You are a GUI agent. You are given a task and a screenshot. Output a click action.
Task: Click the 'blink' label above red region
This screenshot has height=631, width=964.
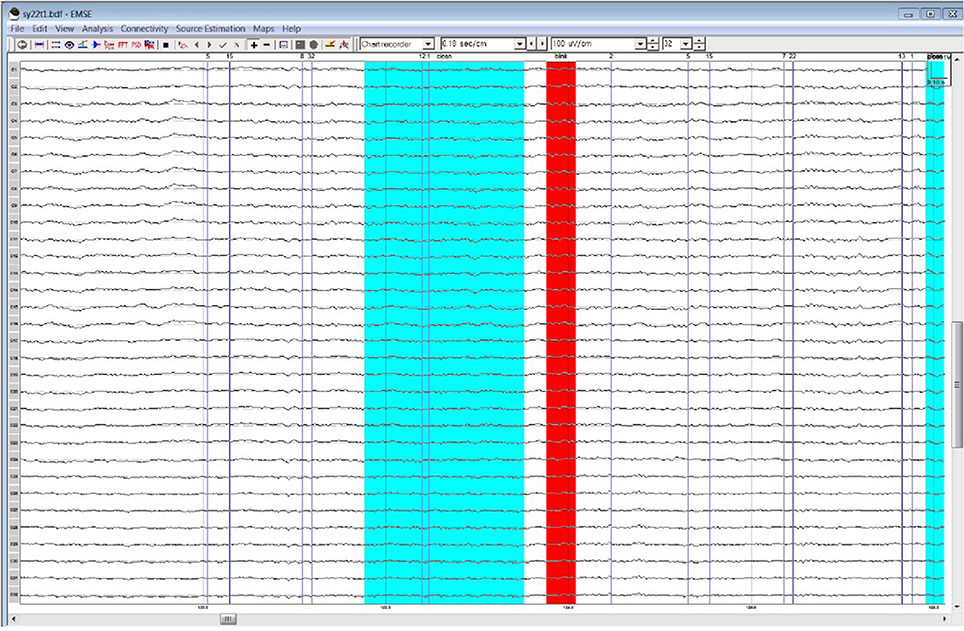tap(561, 56)
